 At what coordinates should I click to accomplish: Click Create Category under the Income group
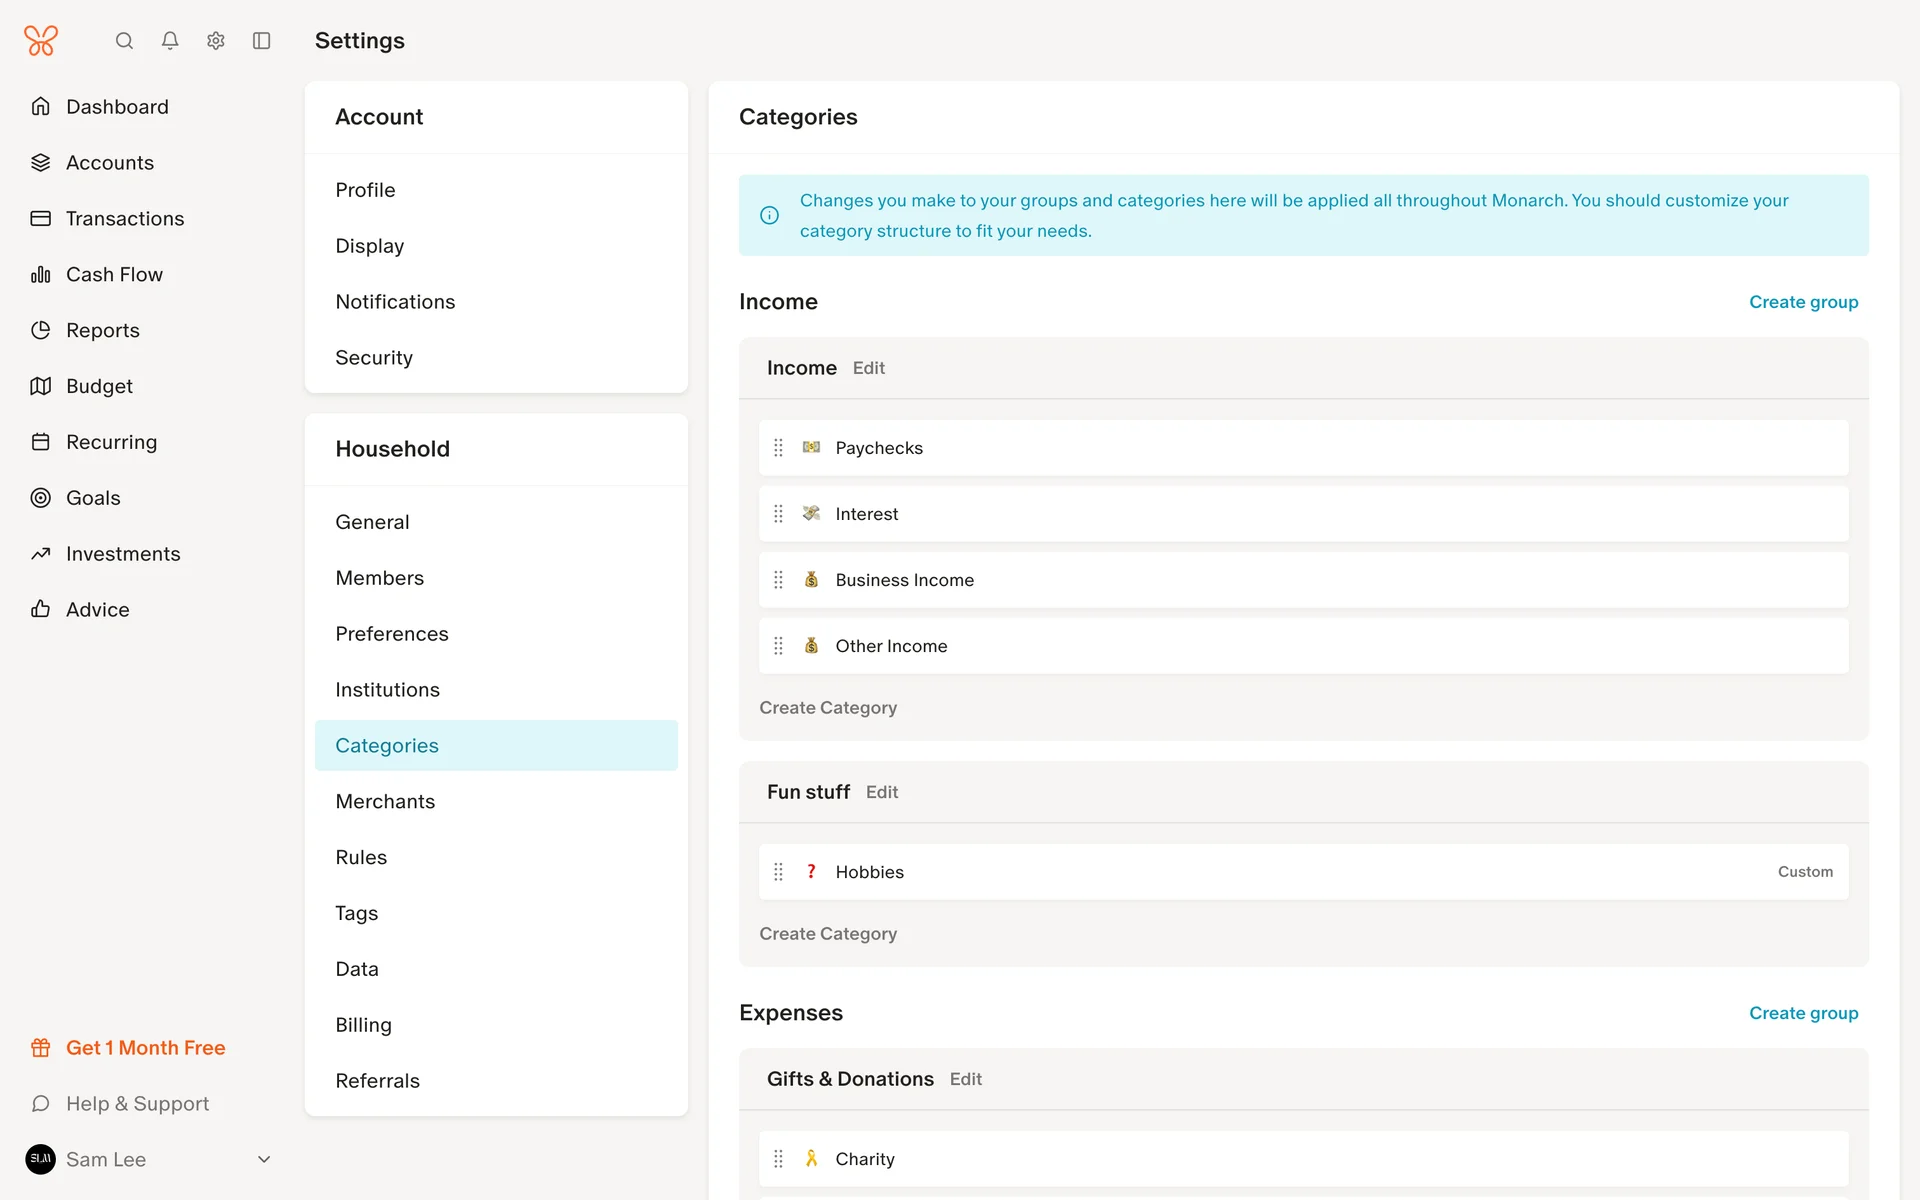(x=828, y=707)
